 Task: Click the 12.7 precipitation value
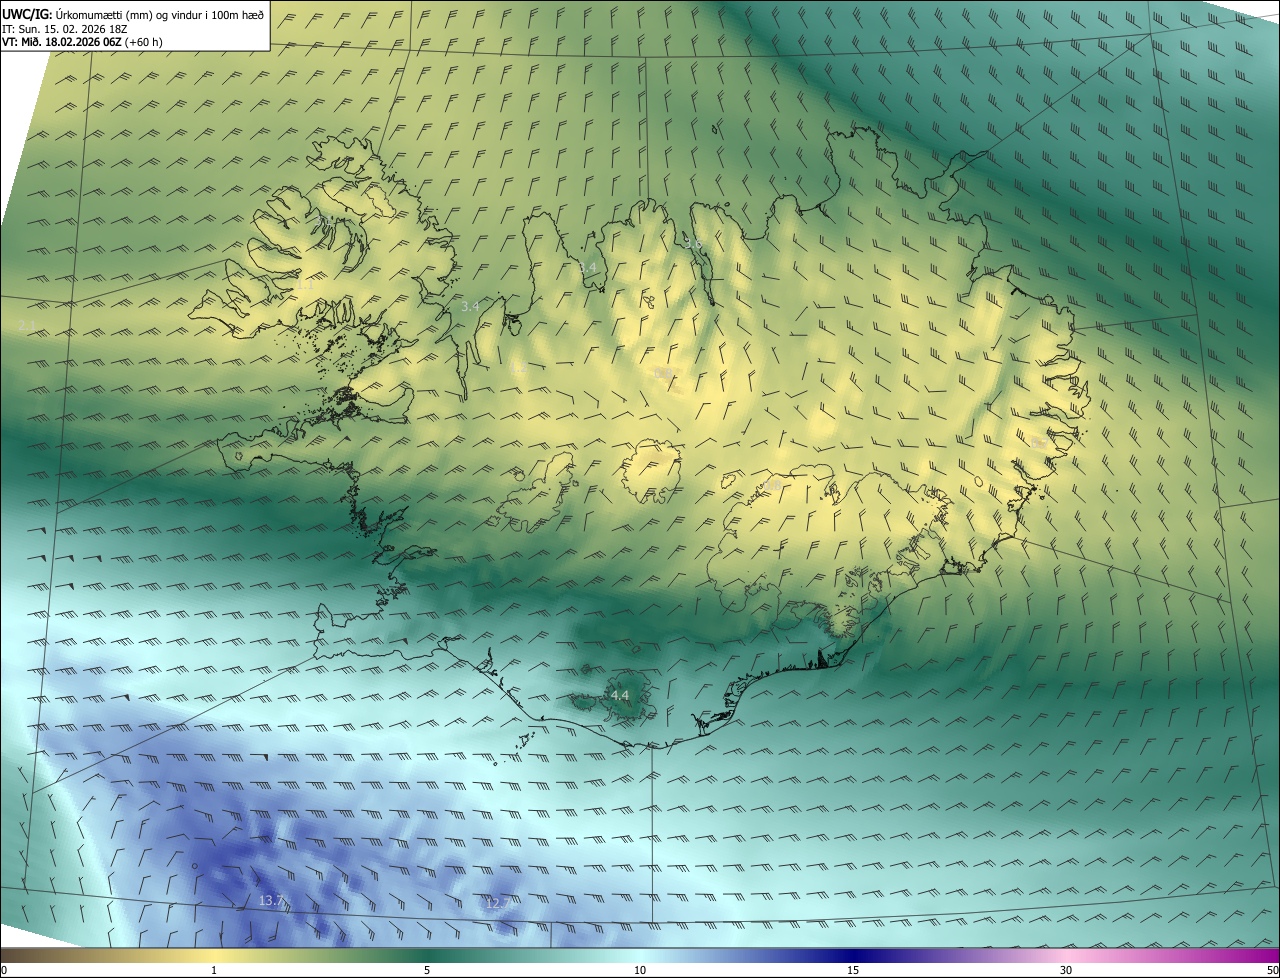[498, 903]
